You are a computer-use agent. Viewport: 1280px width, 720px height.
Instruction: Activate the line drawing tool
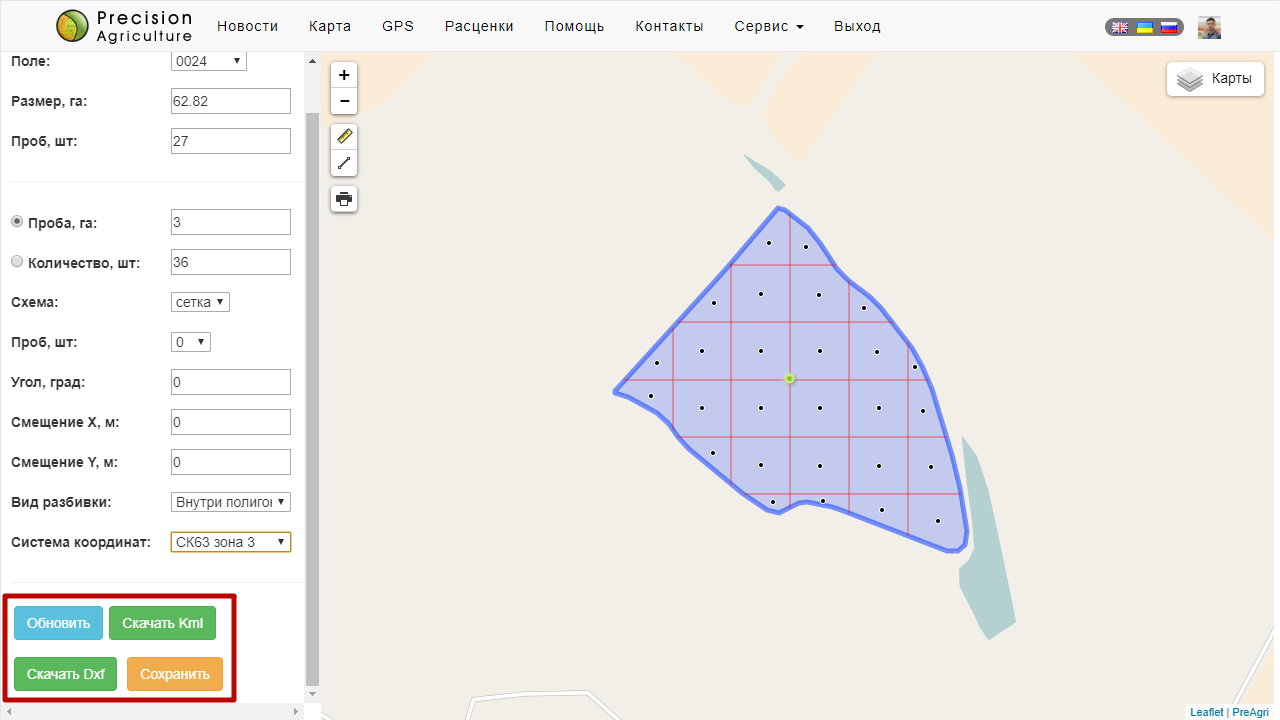click(344, 163)
